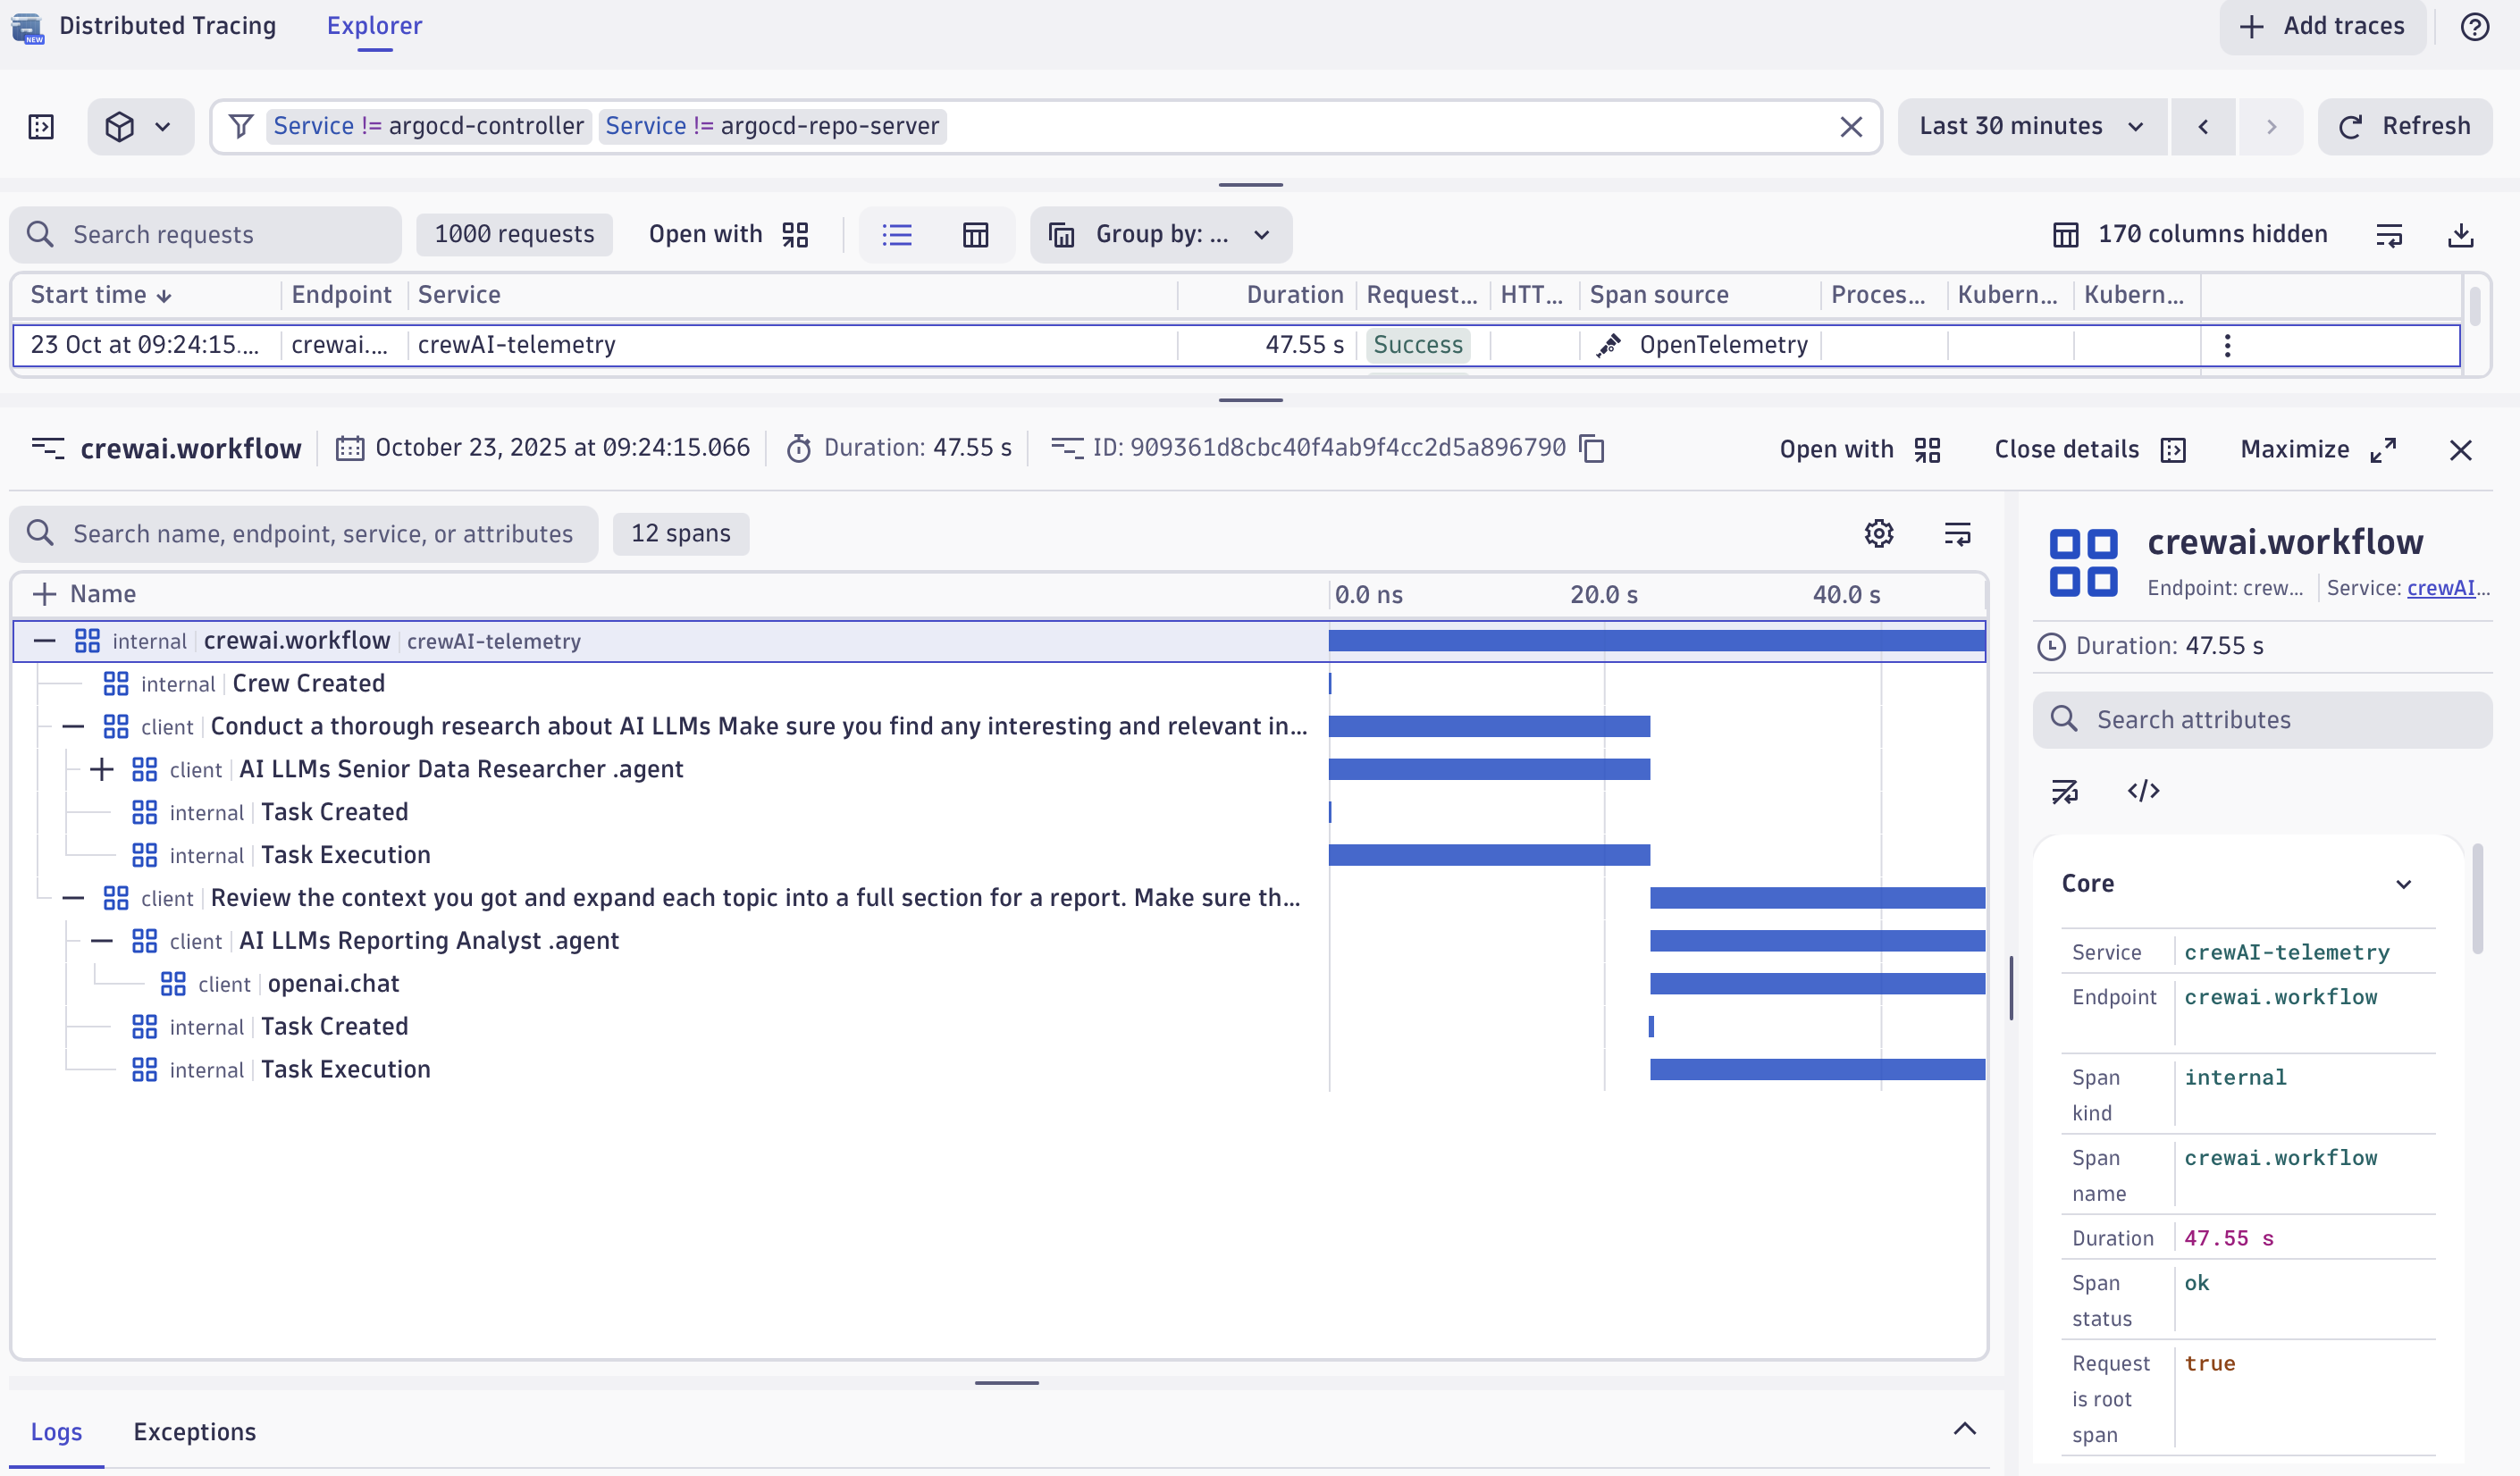
Task: Switch to the Exceptions tab
Action: [195, 1432]
